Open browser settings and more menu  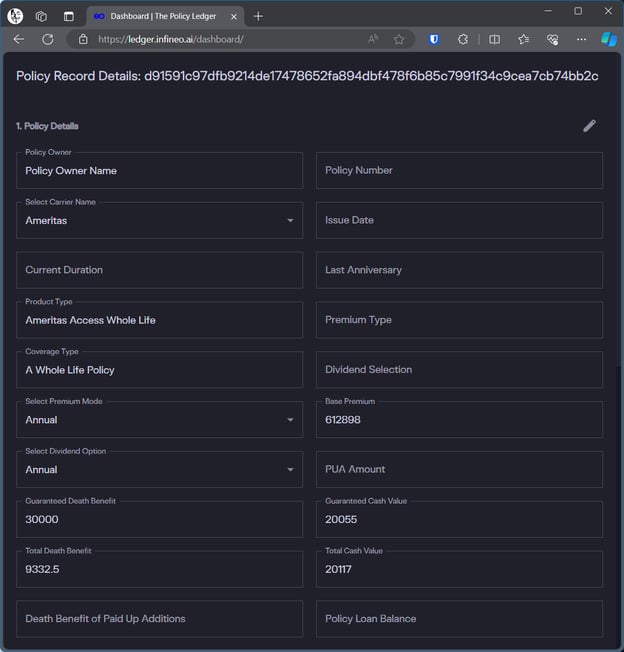pos(581,40)
